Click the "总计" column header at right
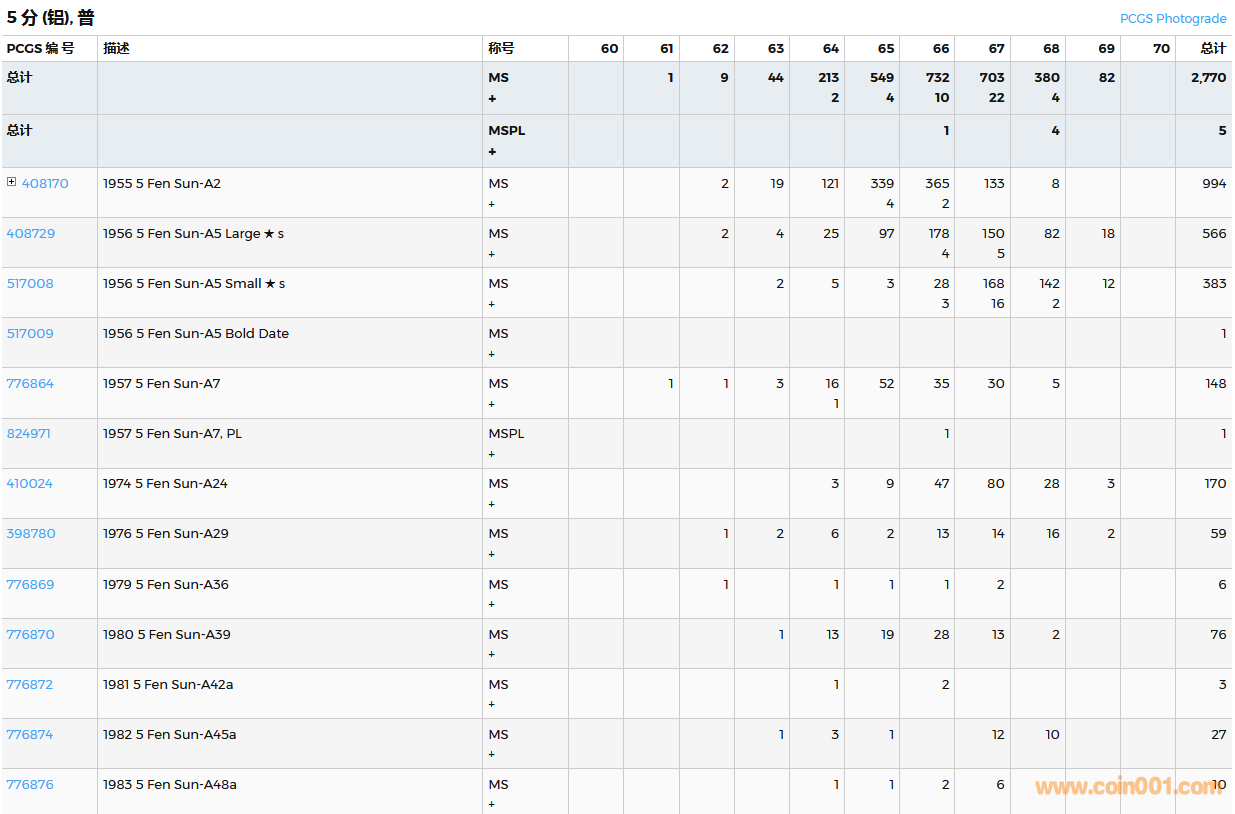Screen dimensions: 1235x814 pyautogui.click(x=1213, y=48)
